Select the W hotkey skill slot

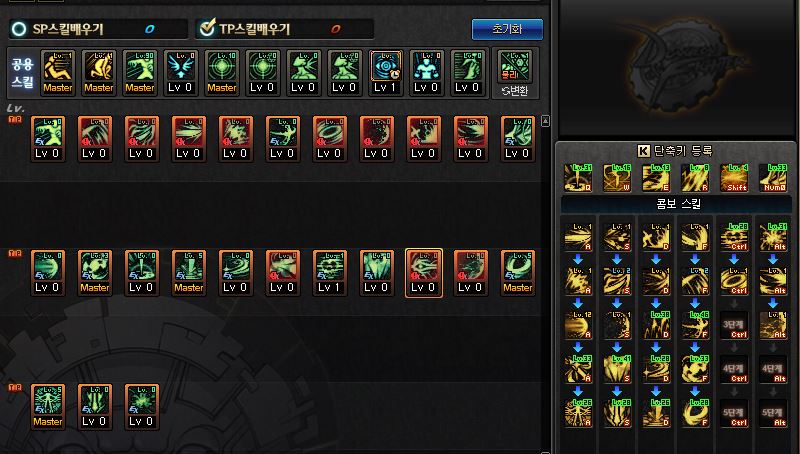[x=617, y=178]
